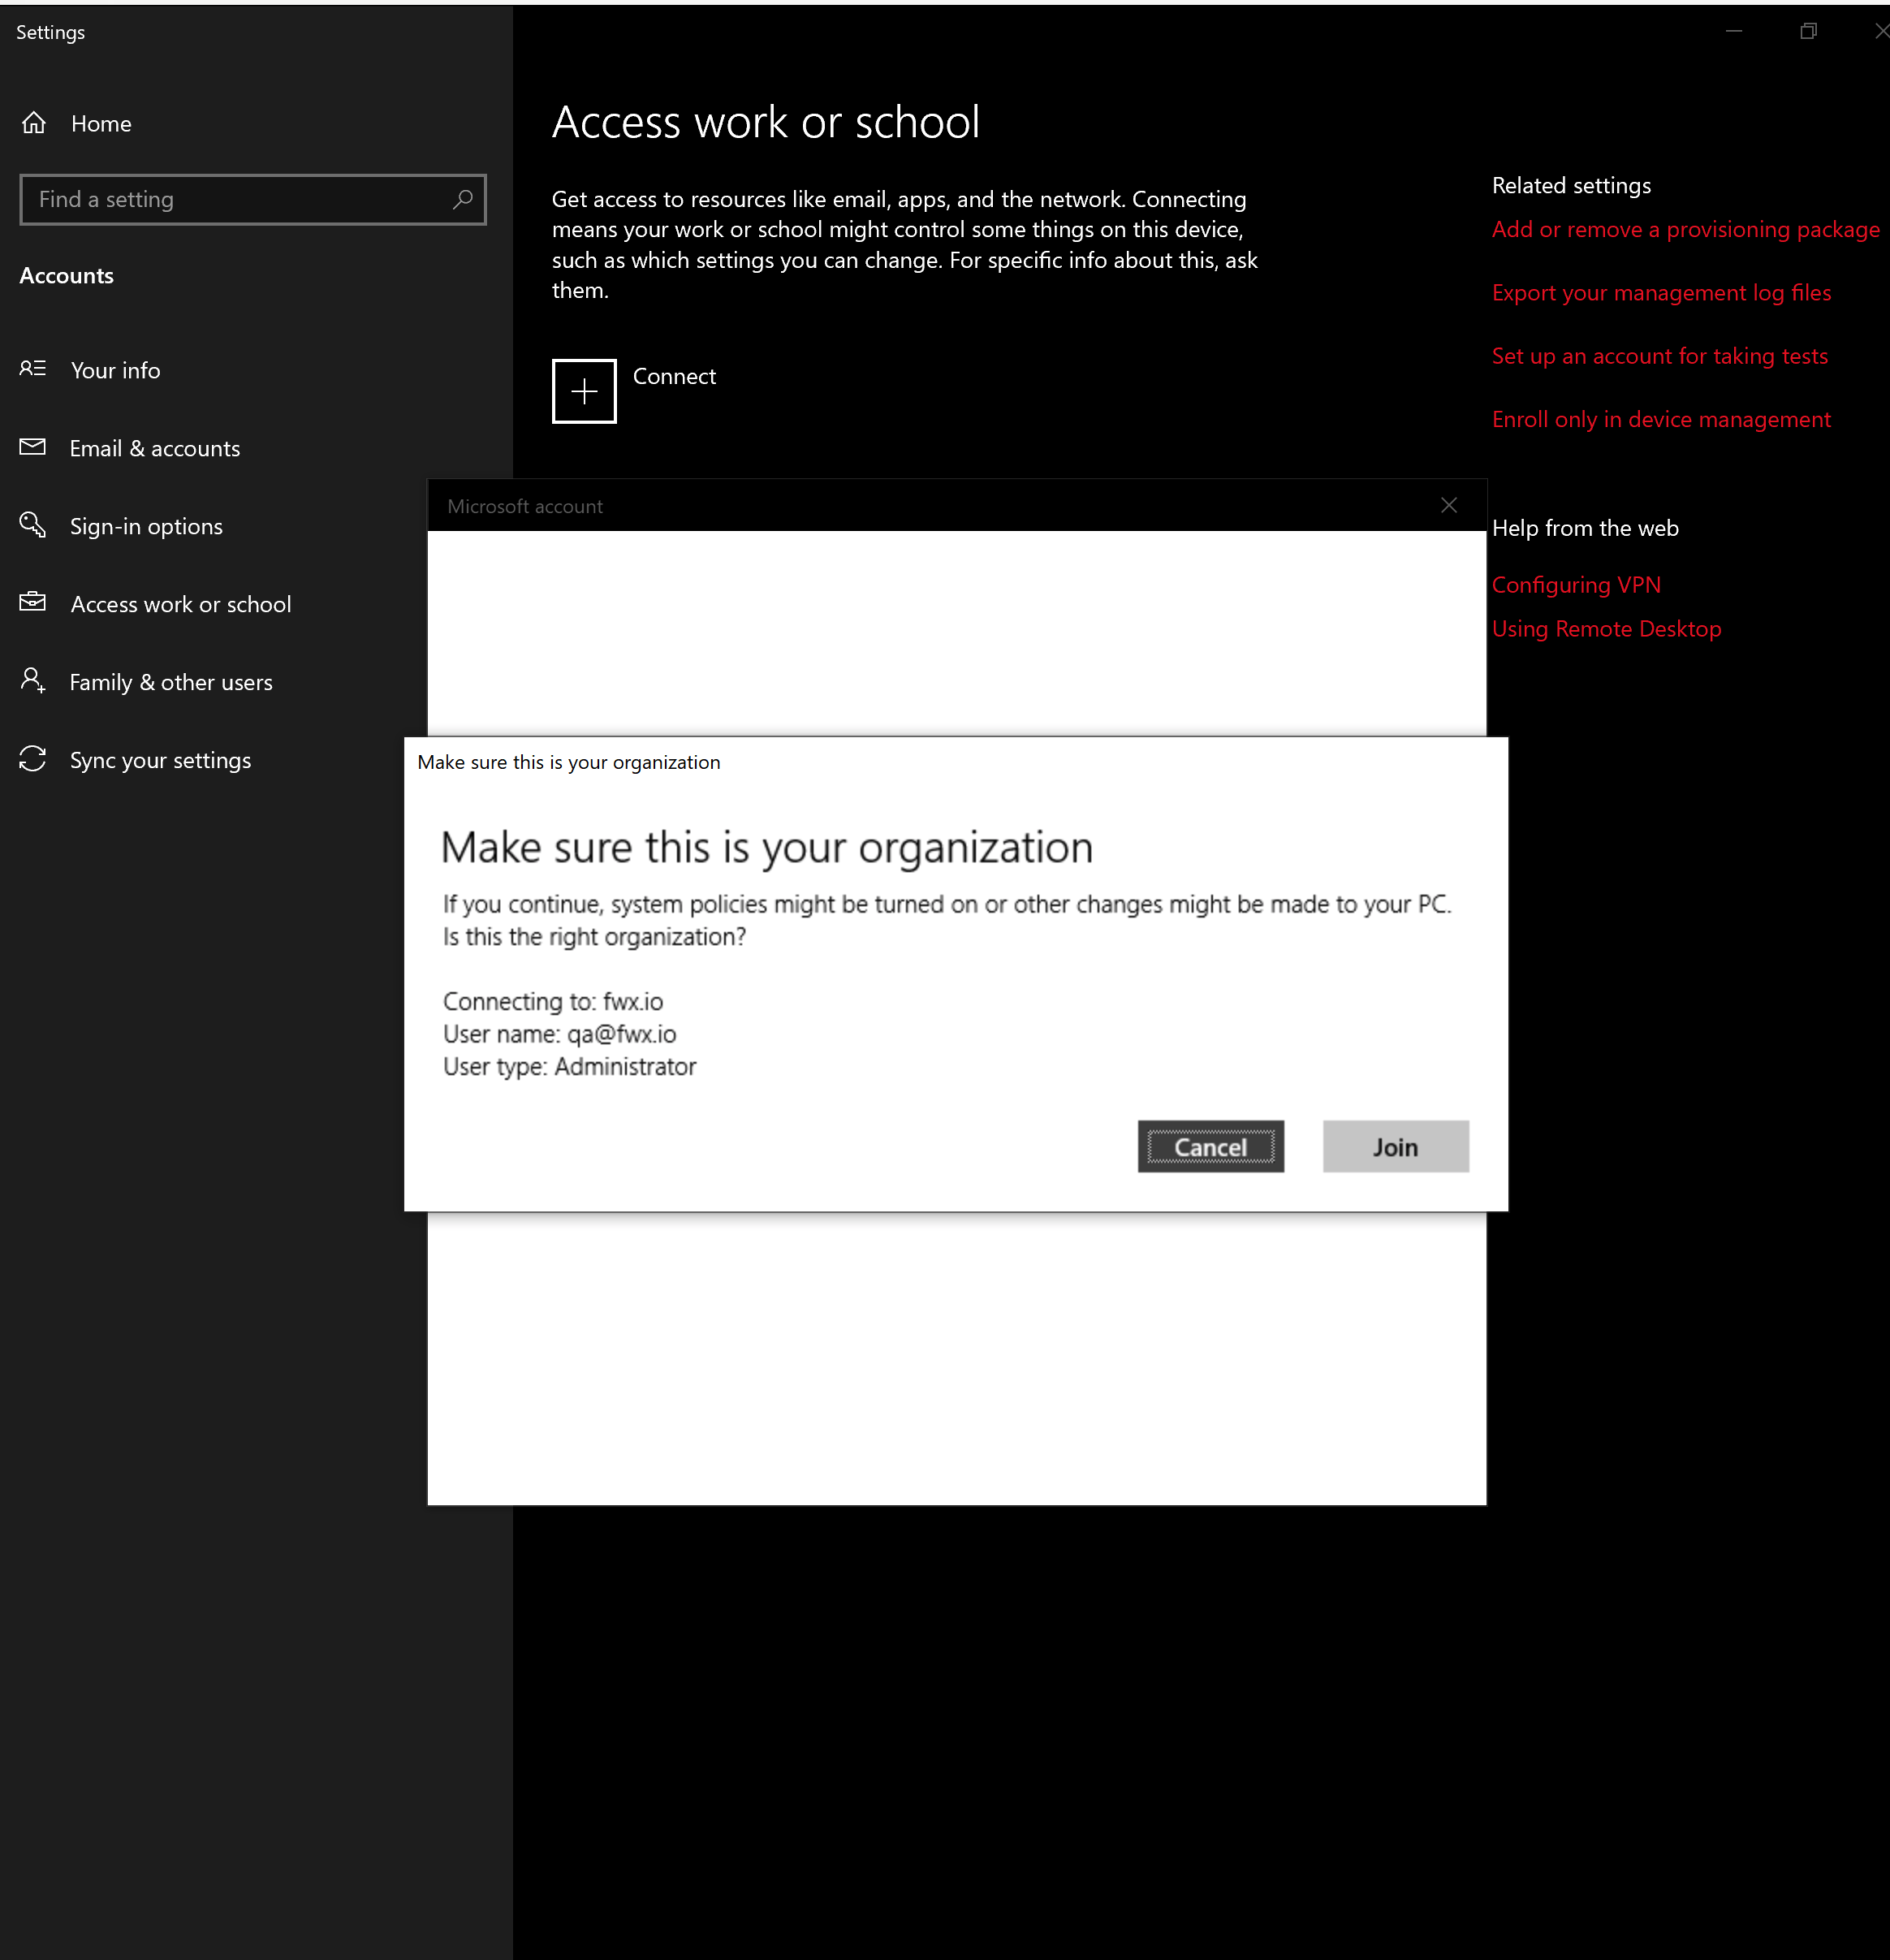The height and width of the screenshot is (1960, 1890).
Task: Select Set up an account for taking tests
Action: (x=1659, y=355)
